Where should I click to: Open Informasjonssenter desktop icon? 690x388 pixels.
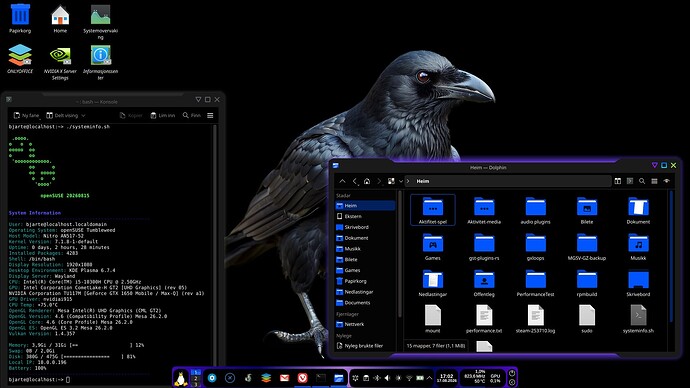100,62
